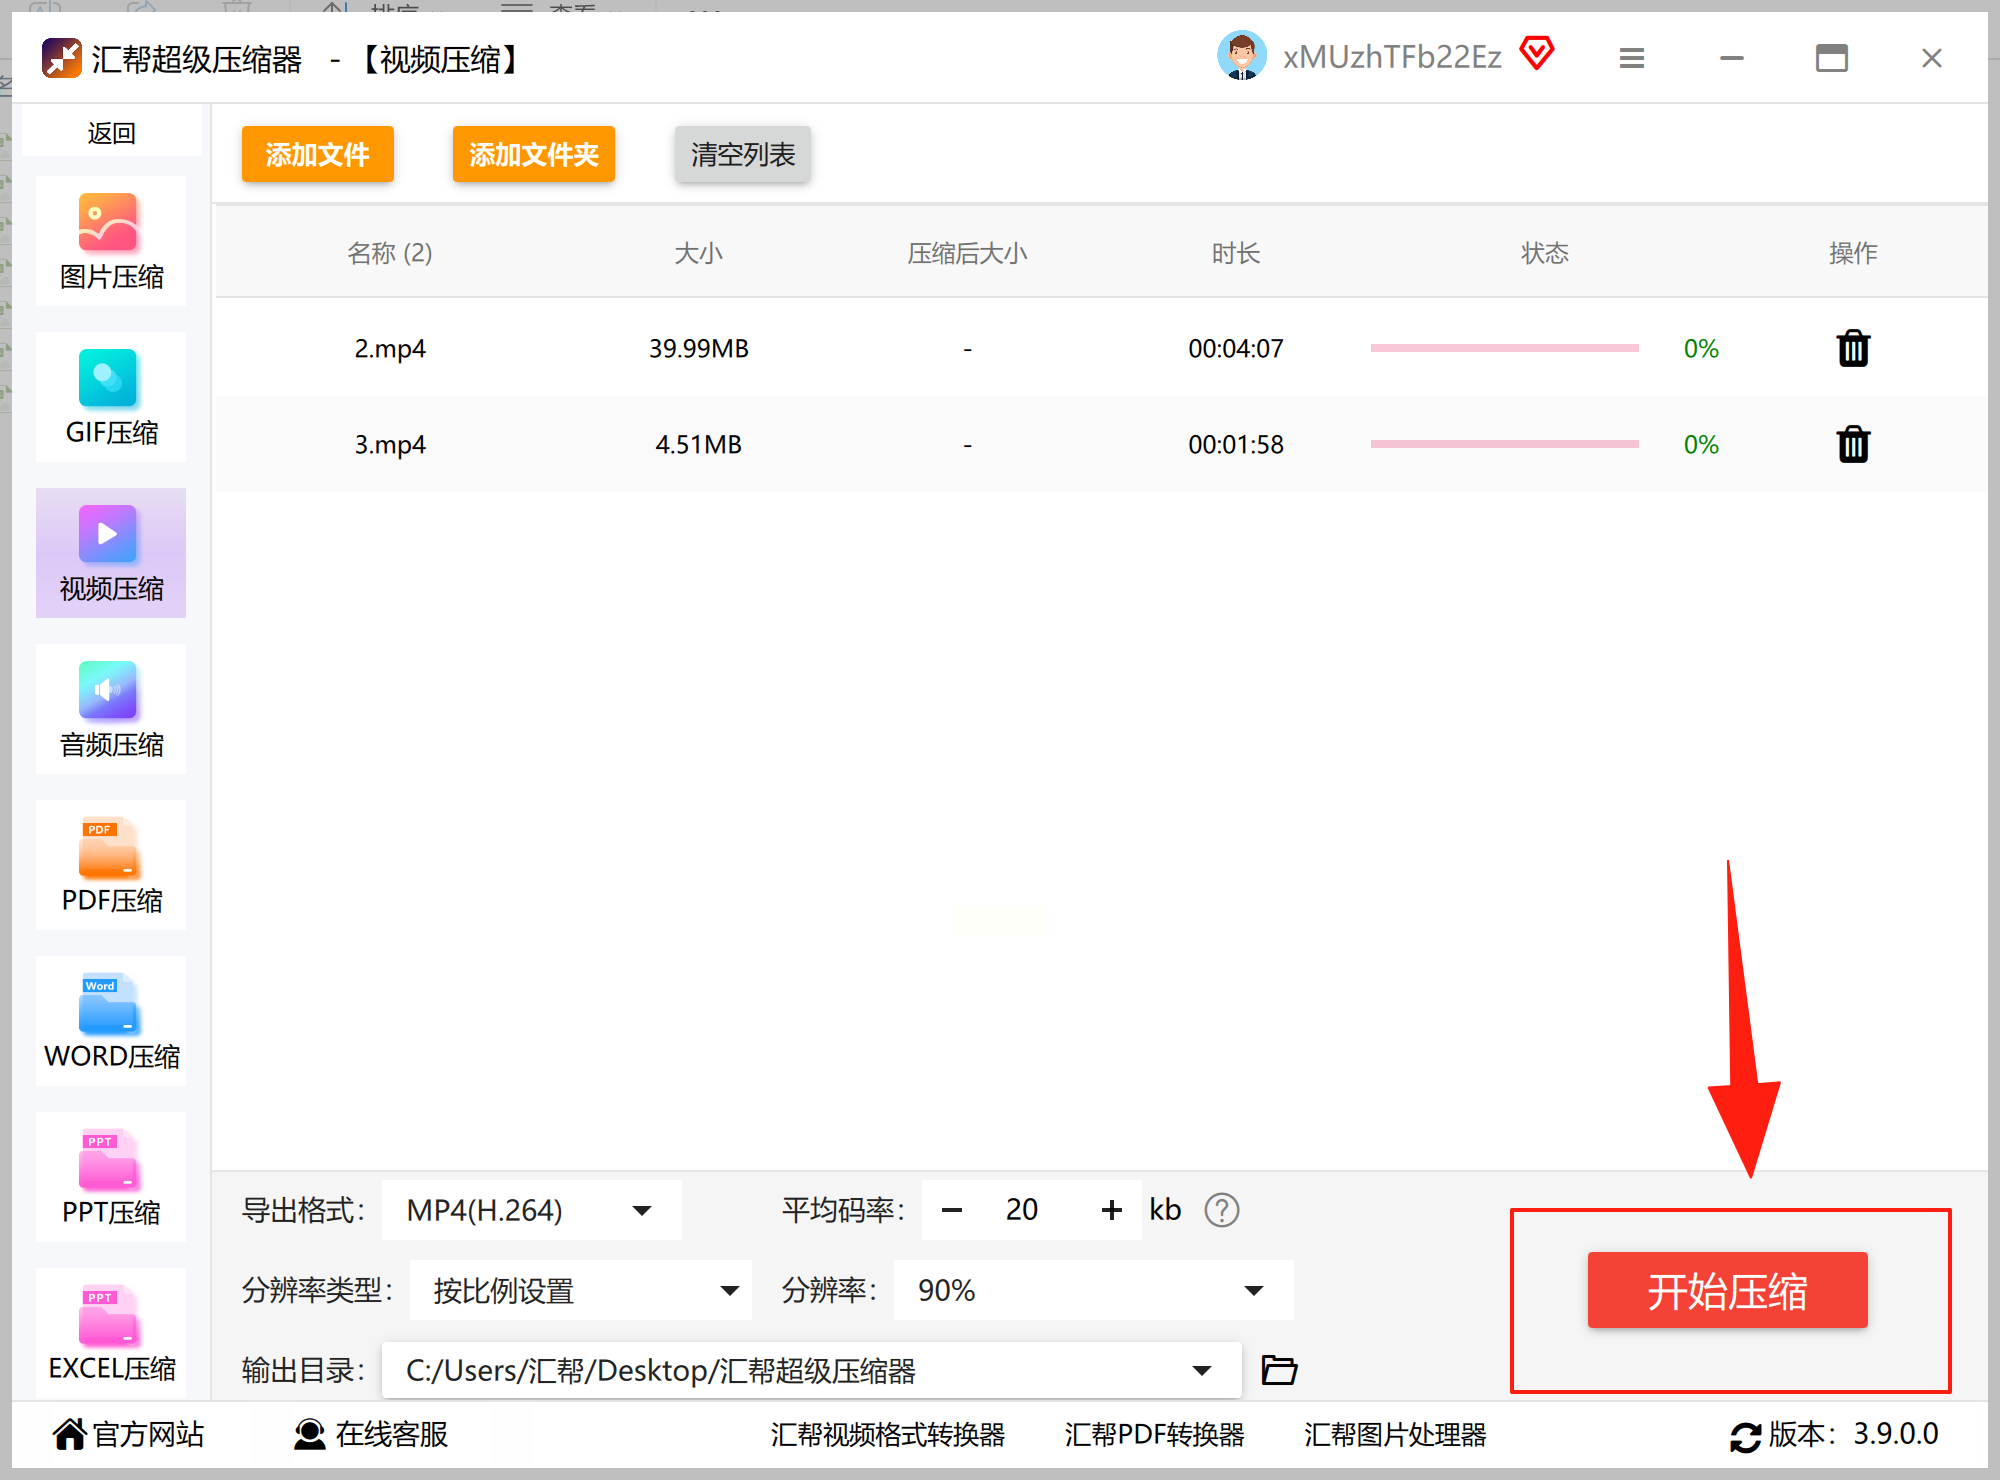Screen dimensions: 2000x1480
Task: Open the 图片压缩 image compression tool
Action: point(110,241)
